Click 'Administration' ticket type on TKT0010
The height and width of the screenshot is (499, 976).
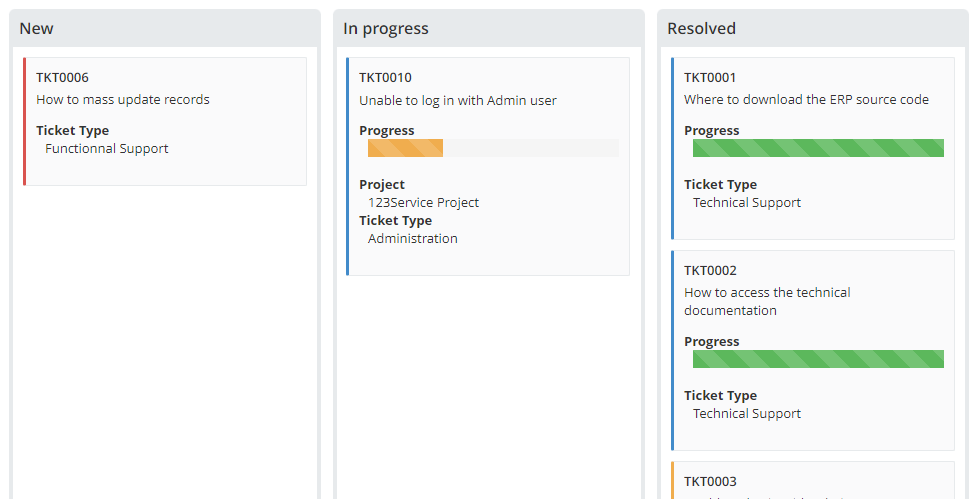pos(413,238)
